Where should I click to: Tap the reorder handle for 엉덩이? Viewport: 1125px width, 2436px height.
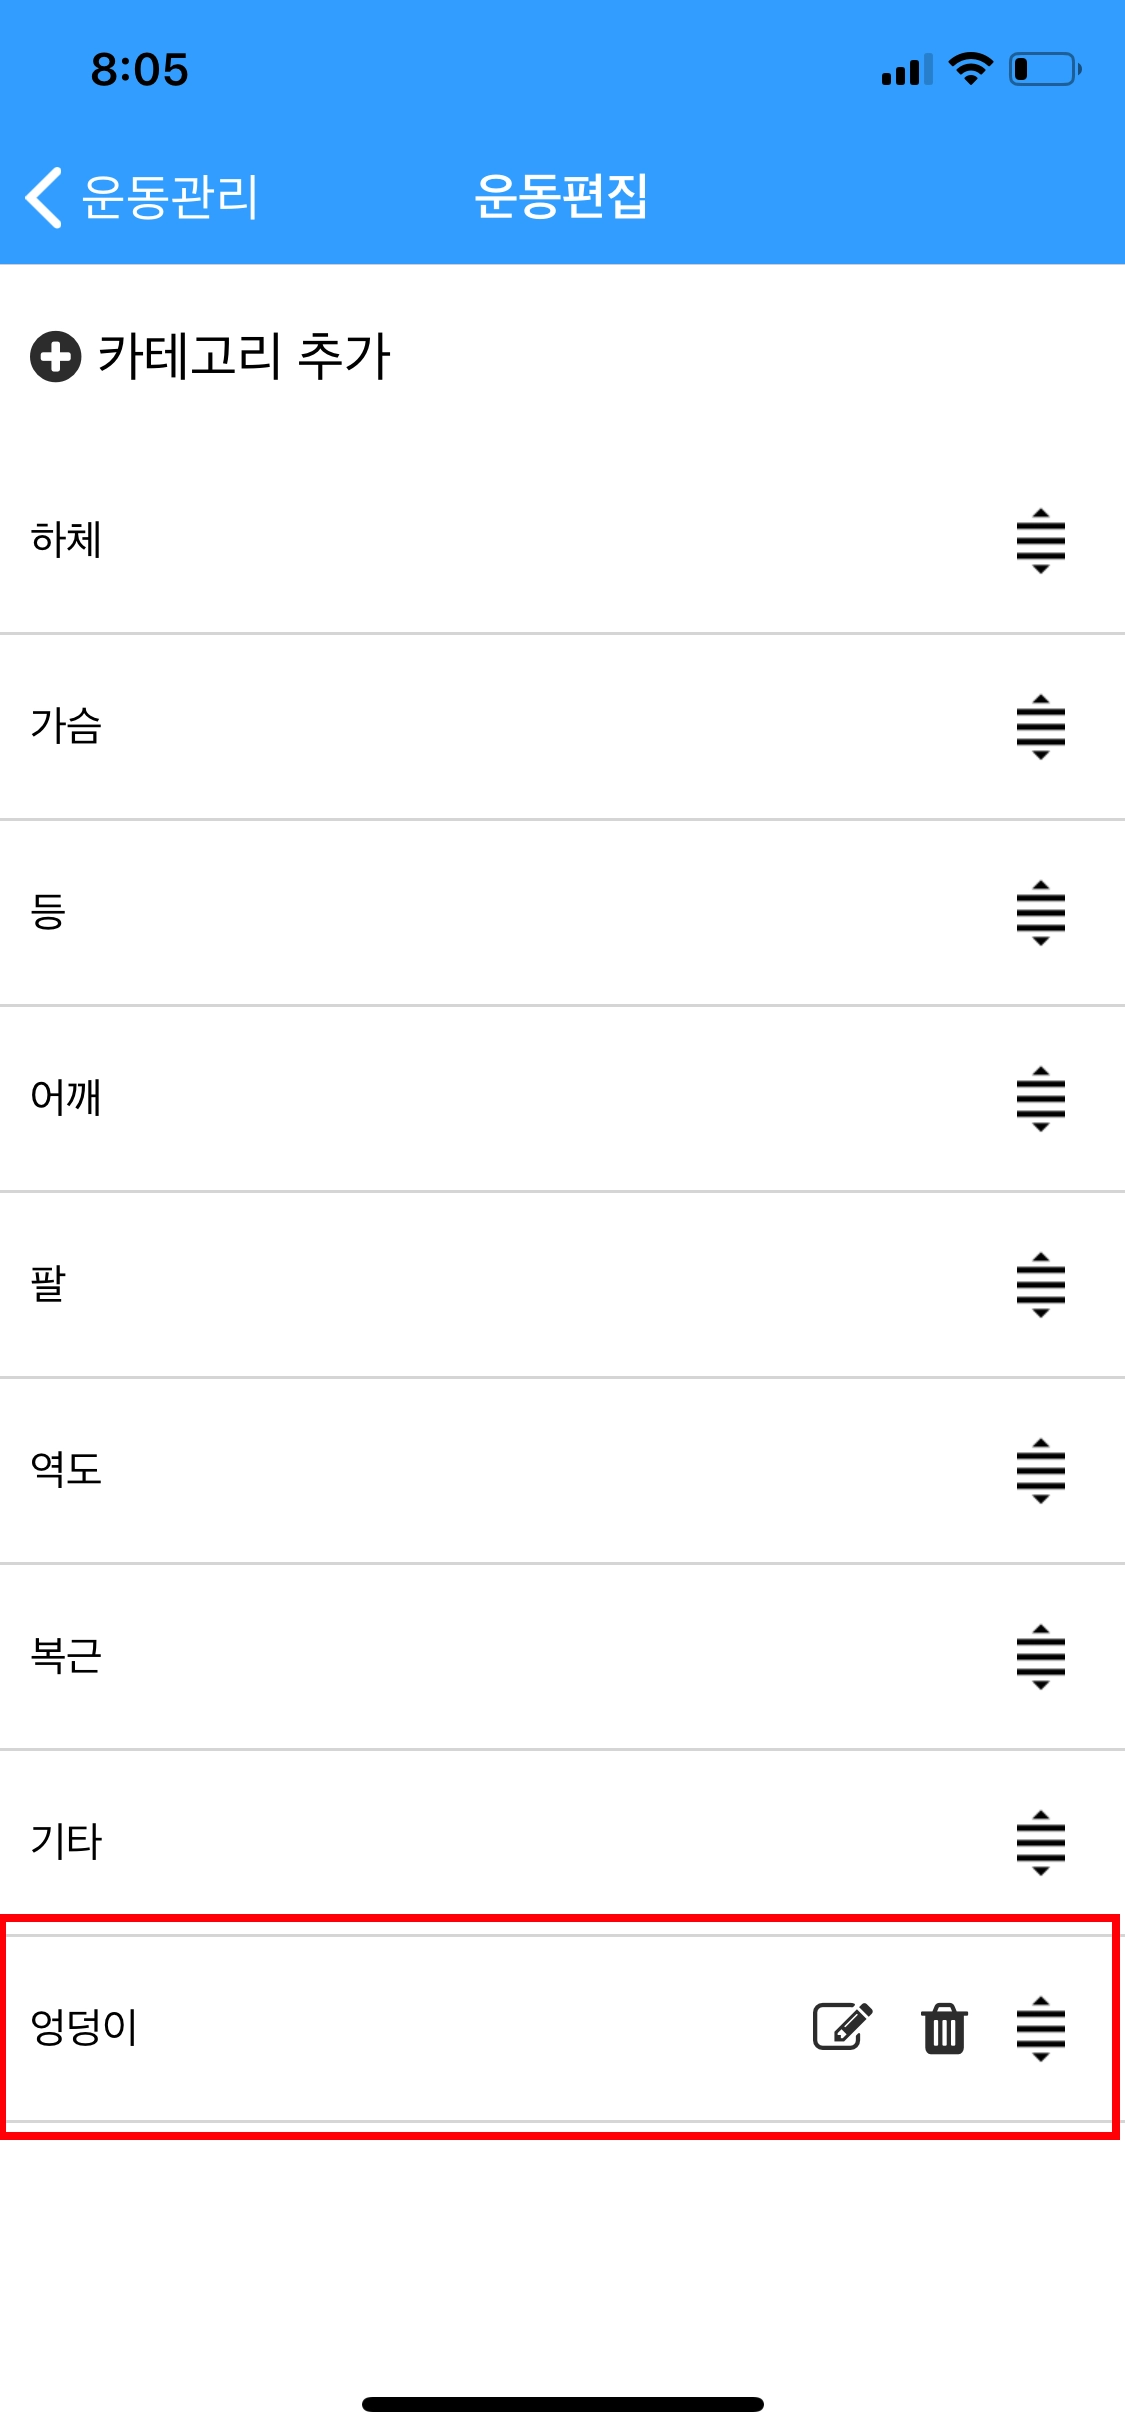(1040, 2028)
